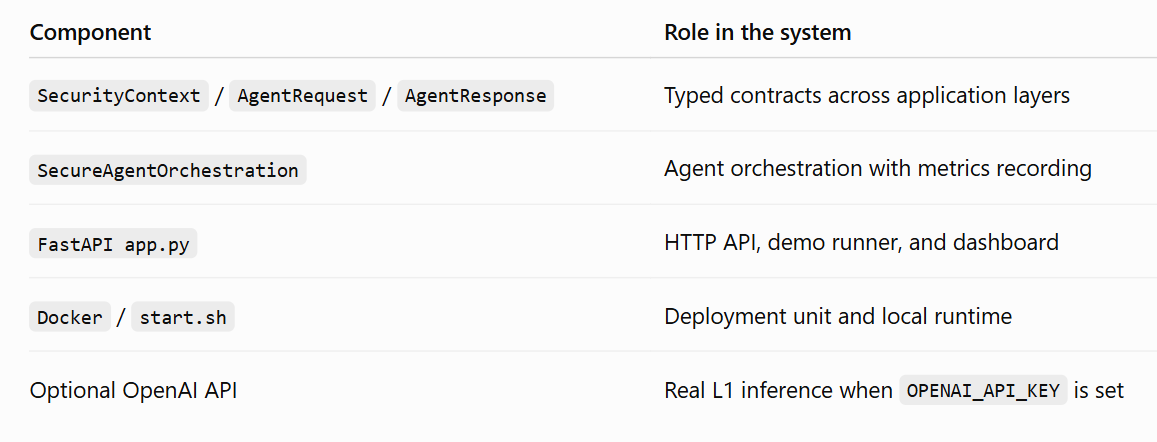Select text Typed contracts across application layers
The image size is (1157, 442).
[867, 96]
